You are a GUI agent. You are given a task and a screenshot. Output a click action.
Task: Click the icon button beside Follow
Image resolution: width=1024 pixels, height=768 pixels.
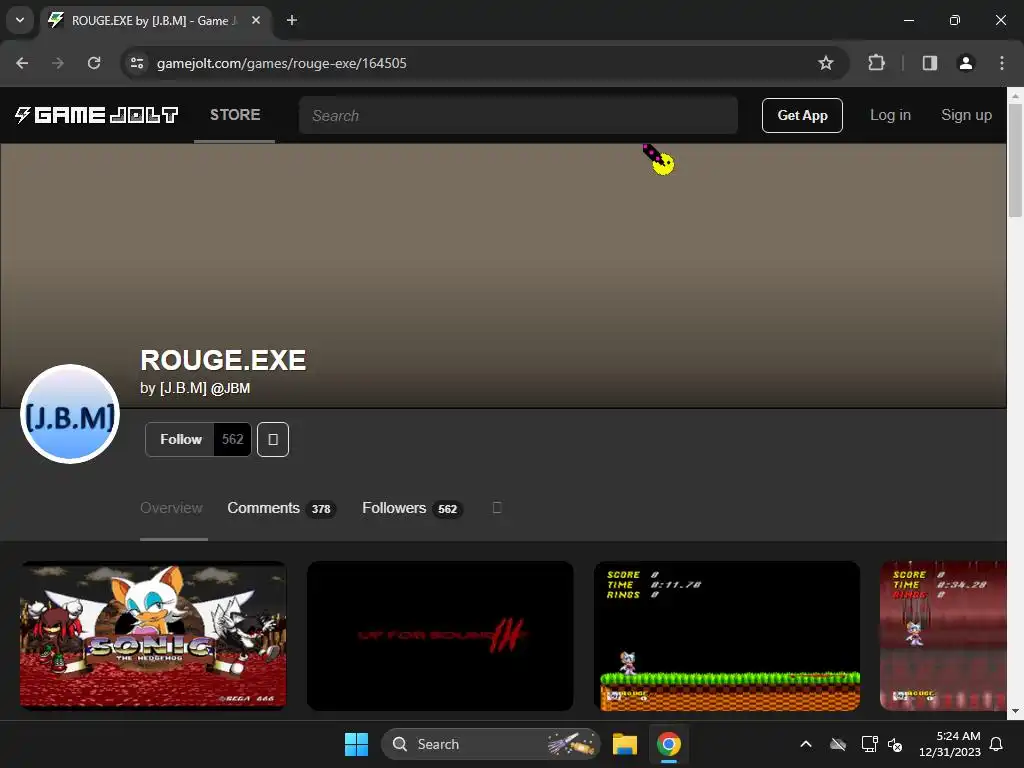273,440
